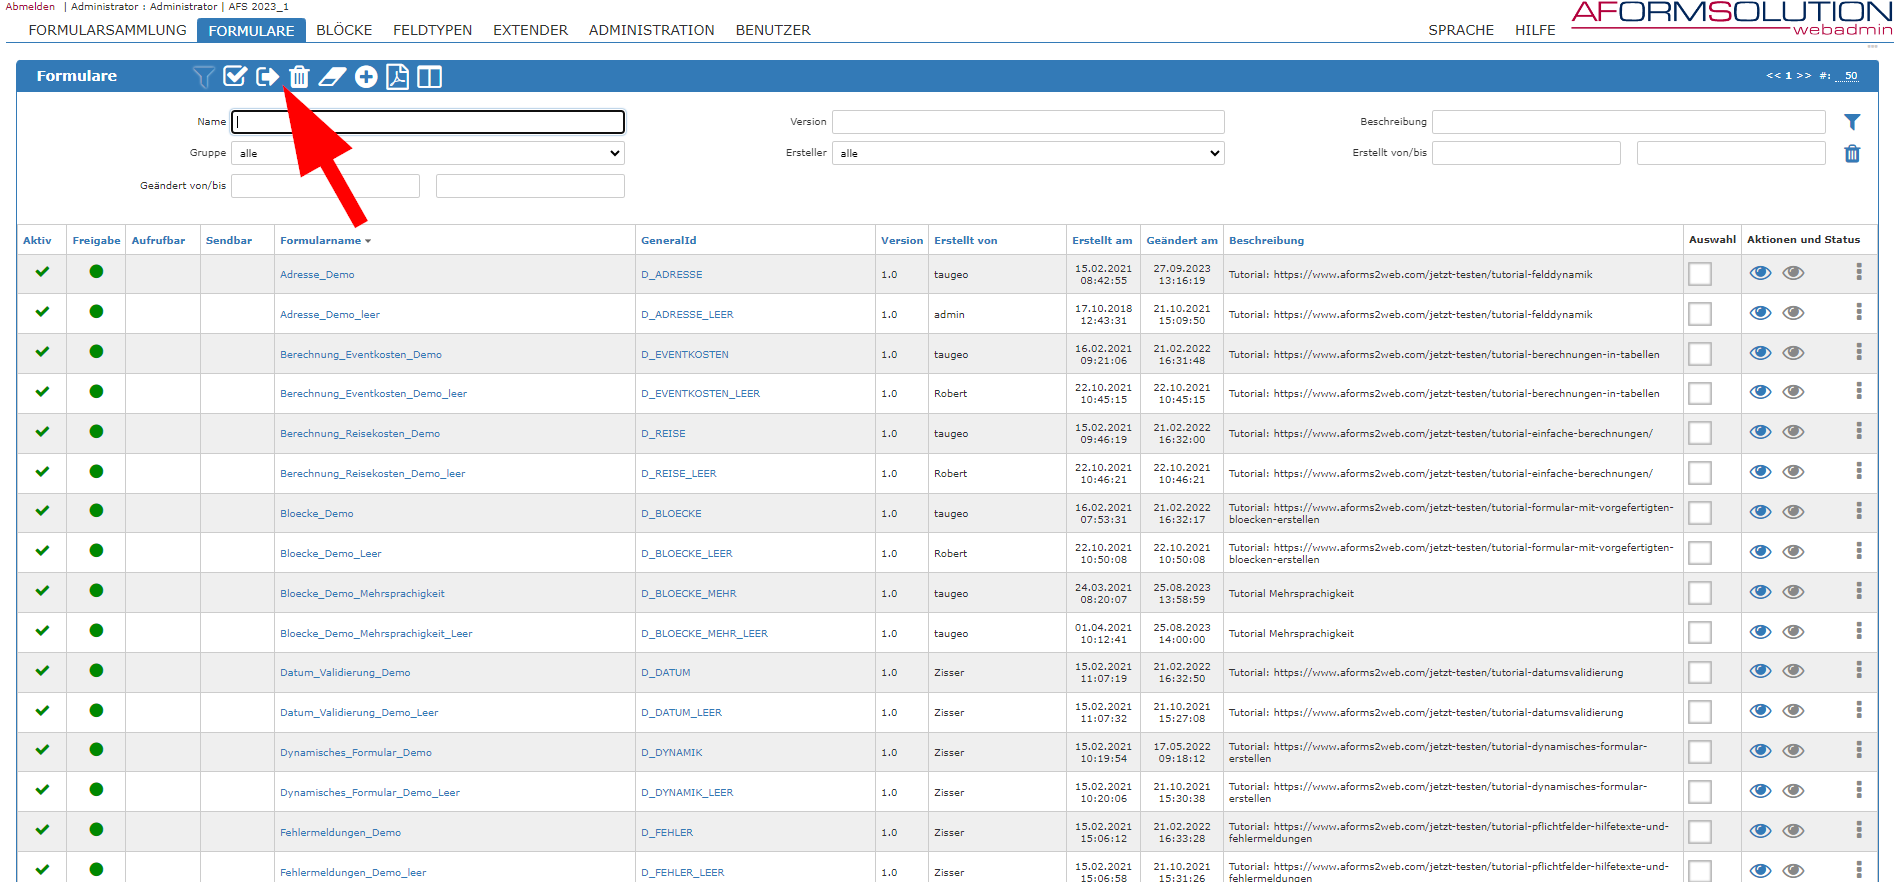Expand the Ersteller dropdown

1027,153
